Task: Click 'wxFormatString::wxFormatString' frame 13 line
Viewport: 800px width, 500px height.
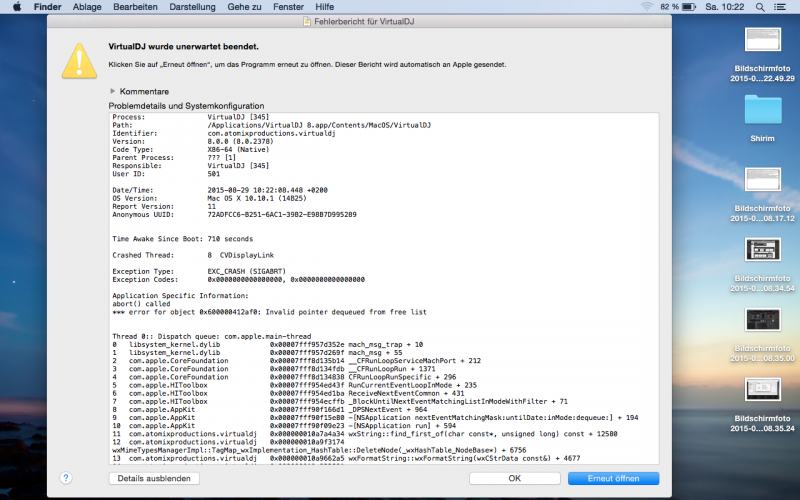Action: point(346,458)
